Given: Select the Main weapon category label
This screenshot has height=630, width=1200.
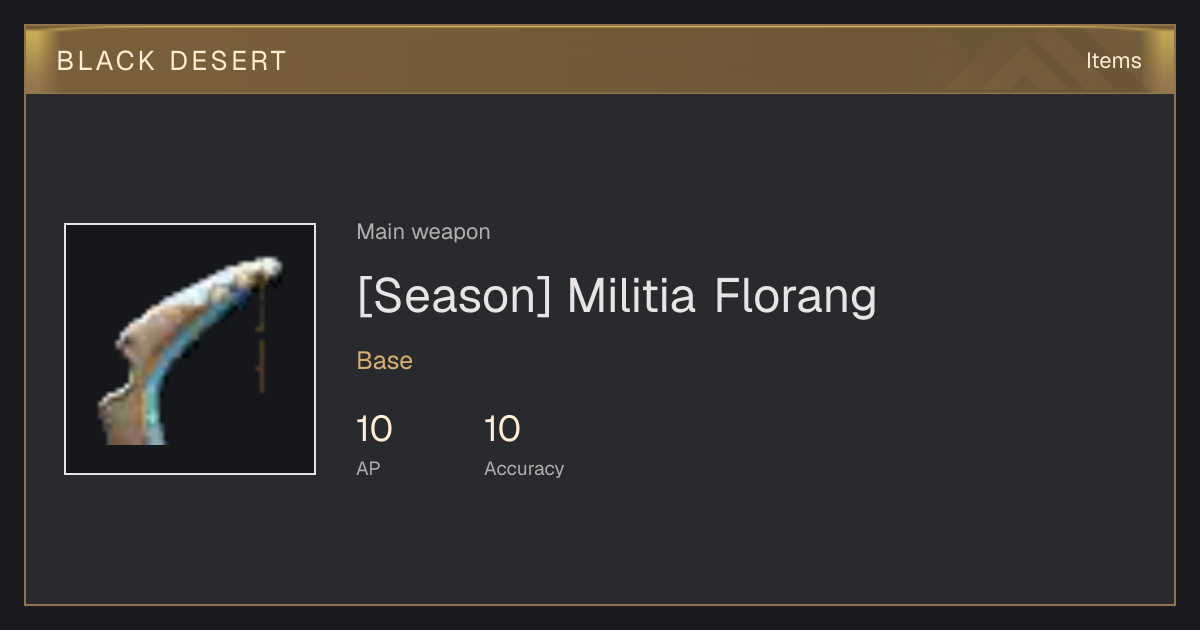Looking at the screenshot, I should pyautogui.click(x=423, y=232).
